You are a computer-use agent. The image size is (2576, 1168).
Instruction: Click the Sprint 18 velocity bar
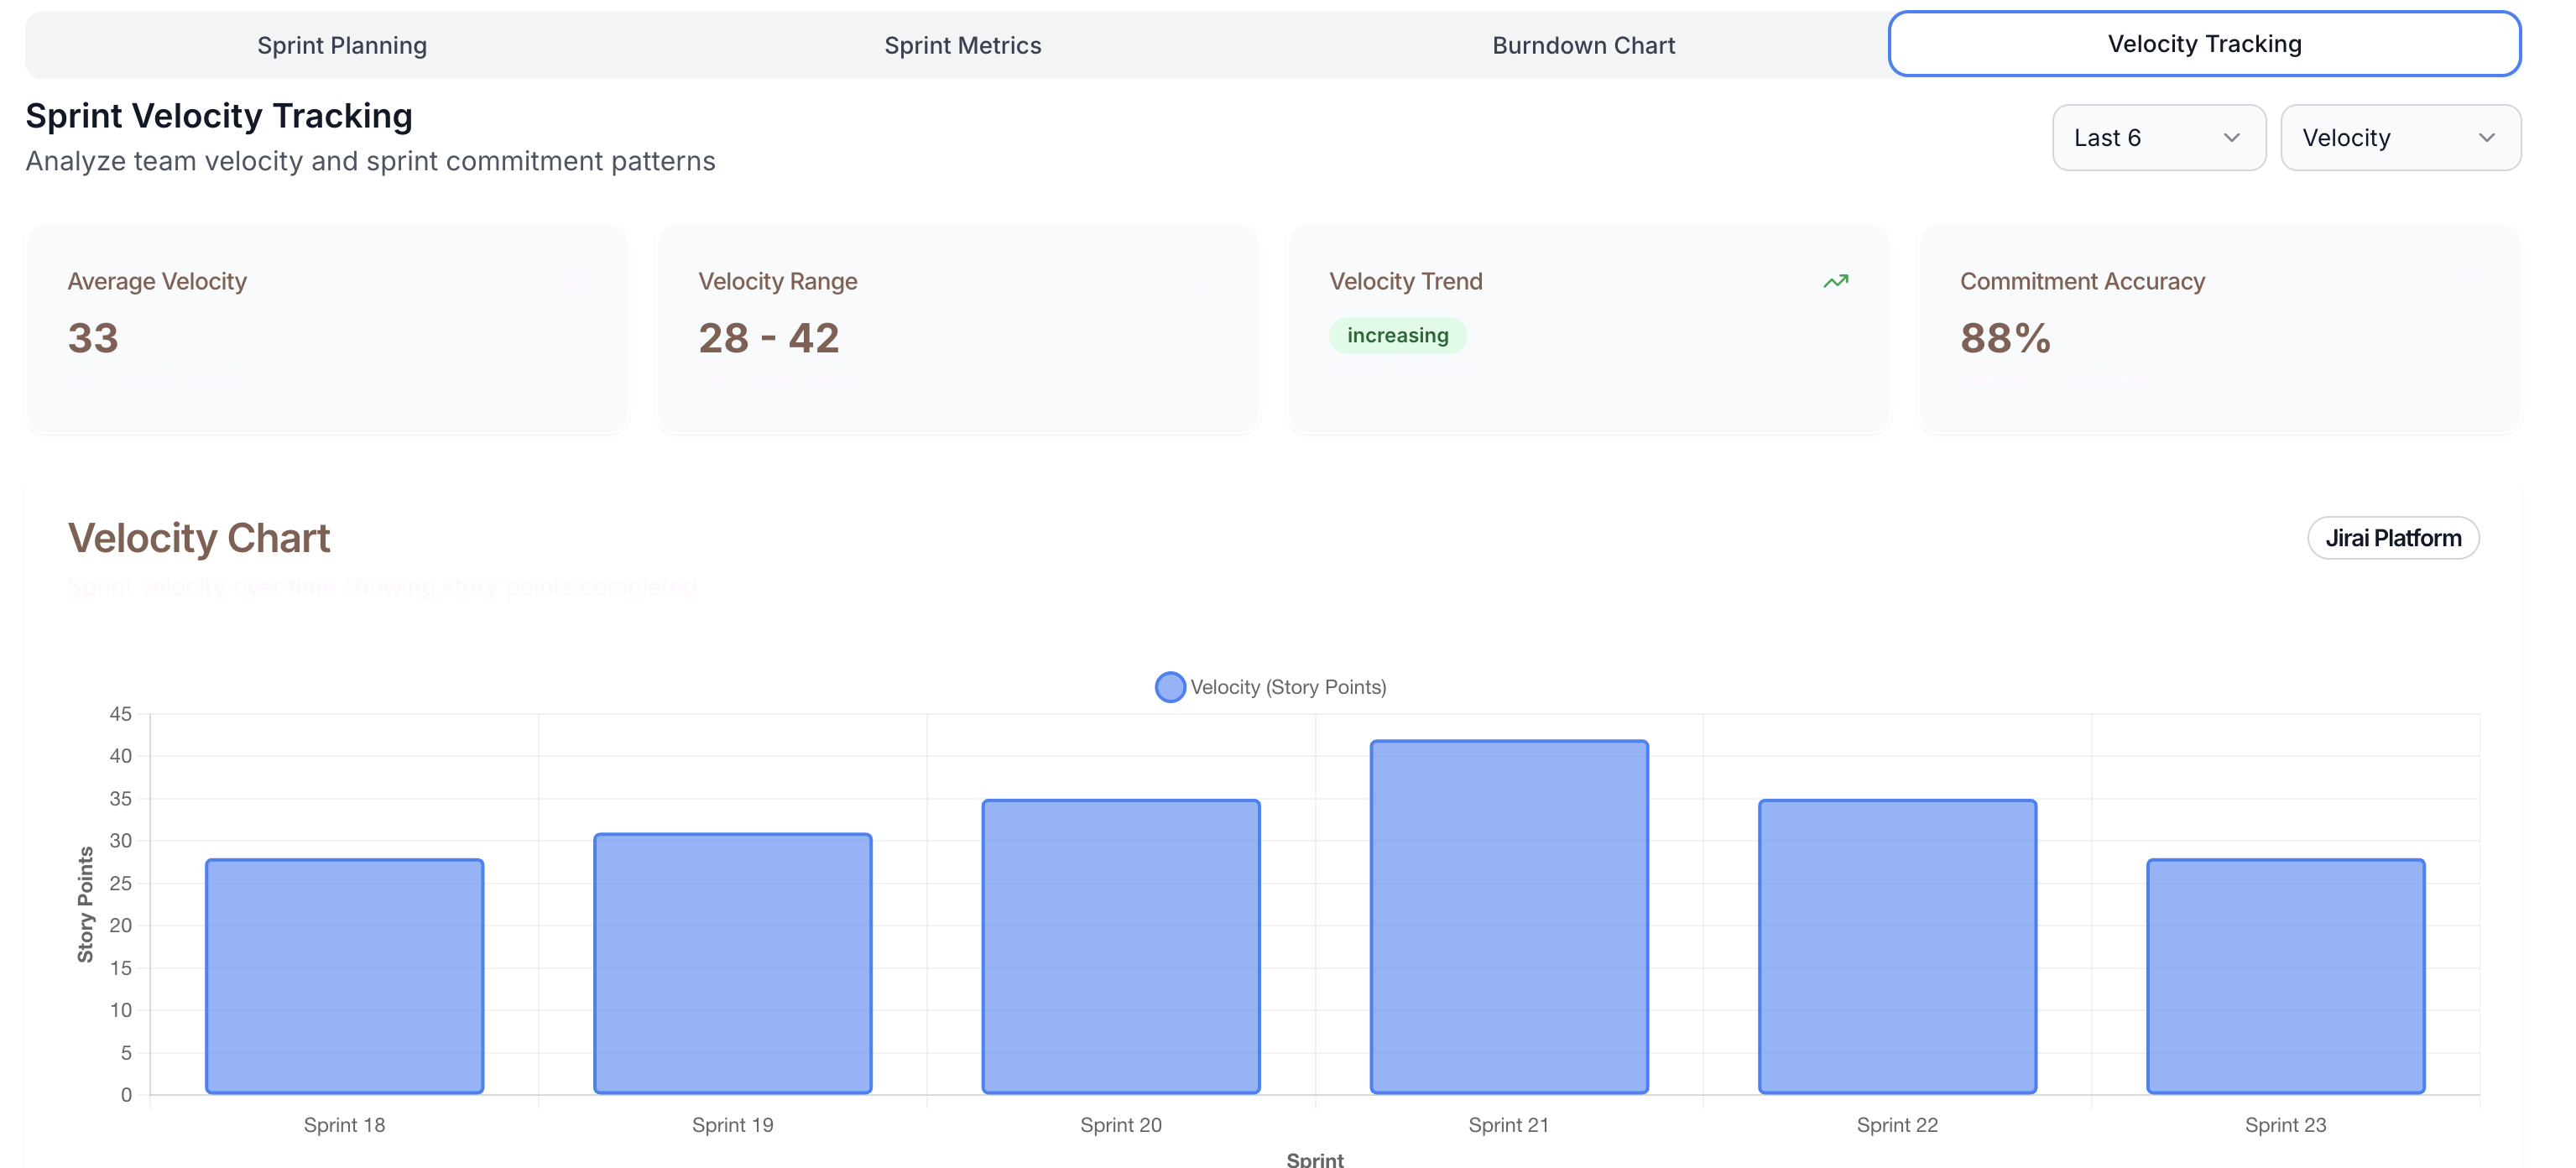(344, 975)
